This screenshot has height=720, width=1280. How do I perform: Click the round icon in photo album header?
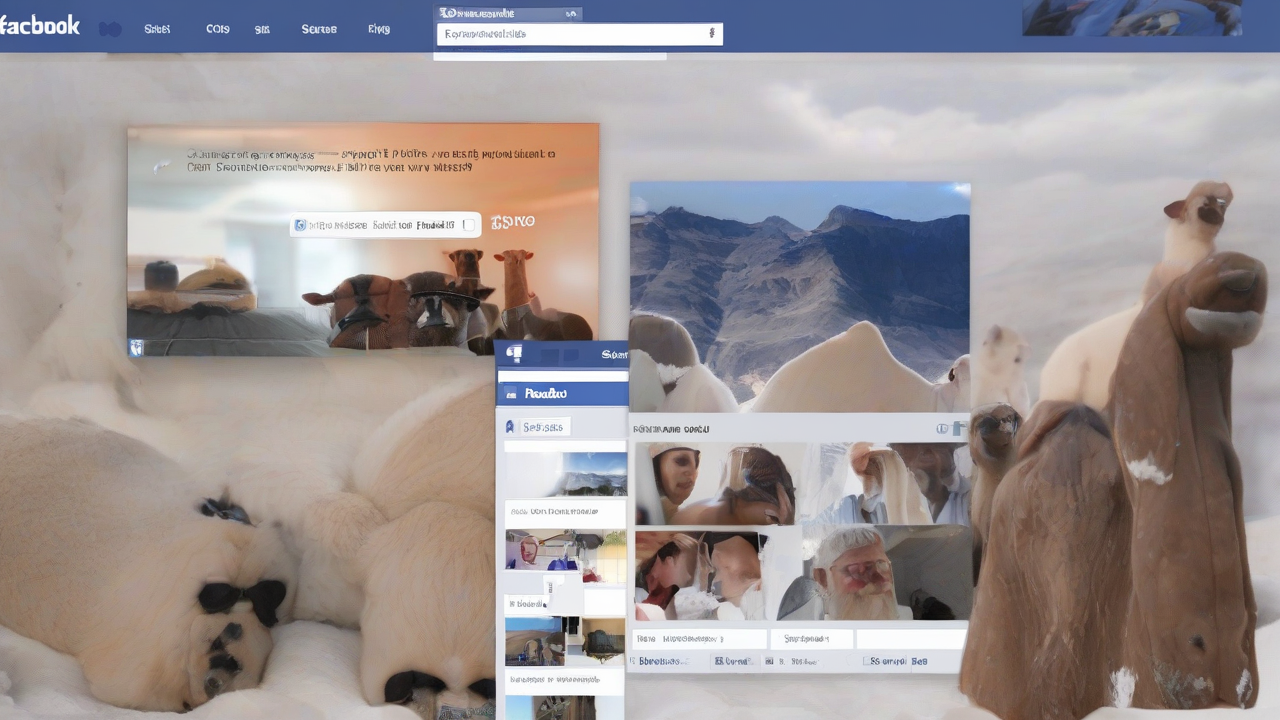tap(941, 429)
